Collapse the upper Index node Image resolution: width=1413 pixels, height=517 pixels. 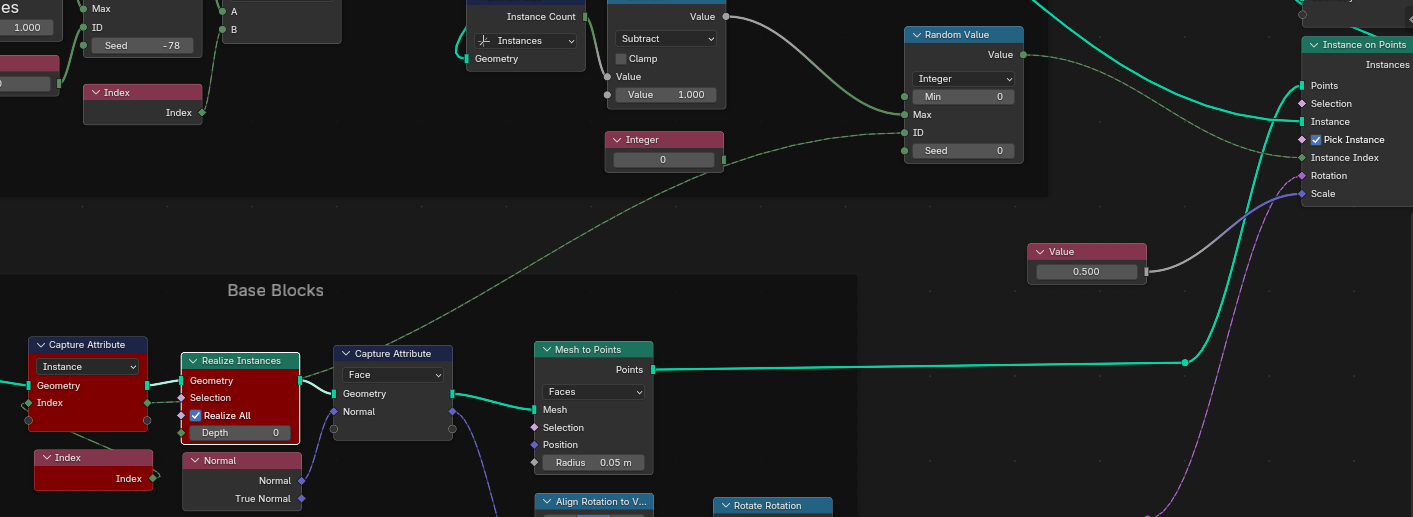(95, 93)
